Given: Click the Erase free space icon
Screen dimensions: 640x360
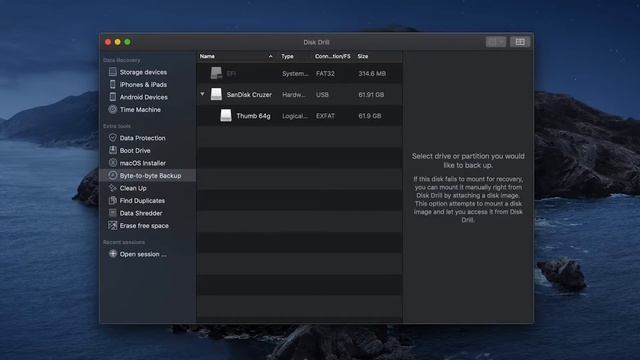Looking at the screenshot, I should click(113, 225).
